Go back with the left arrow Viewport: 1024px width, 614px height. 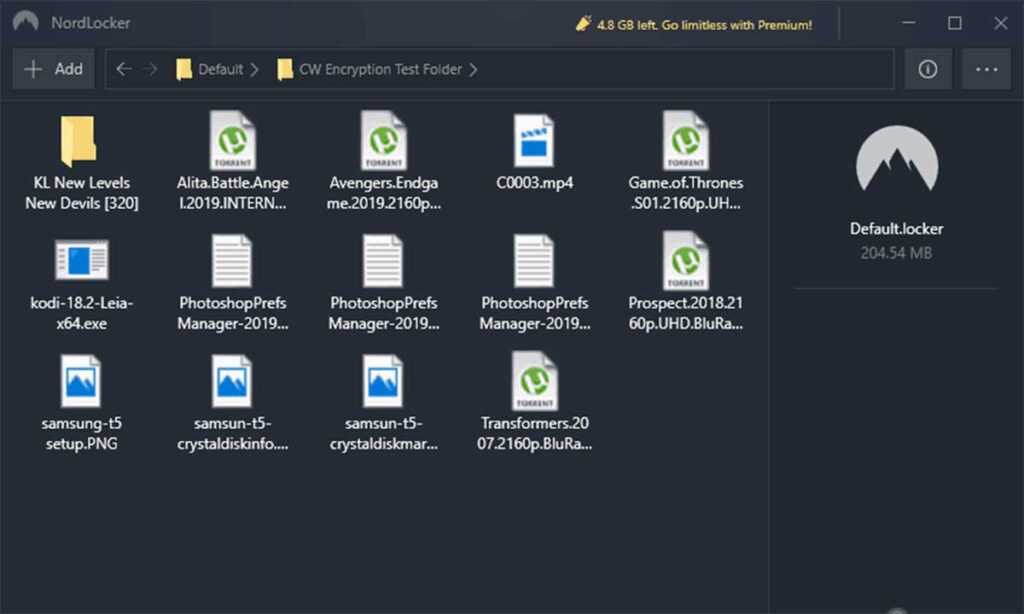(x=124, y=69)
